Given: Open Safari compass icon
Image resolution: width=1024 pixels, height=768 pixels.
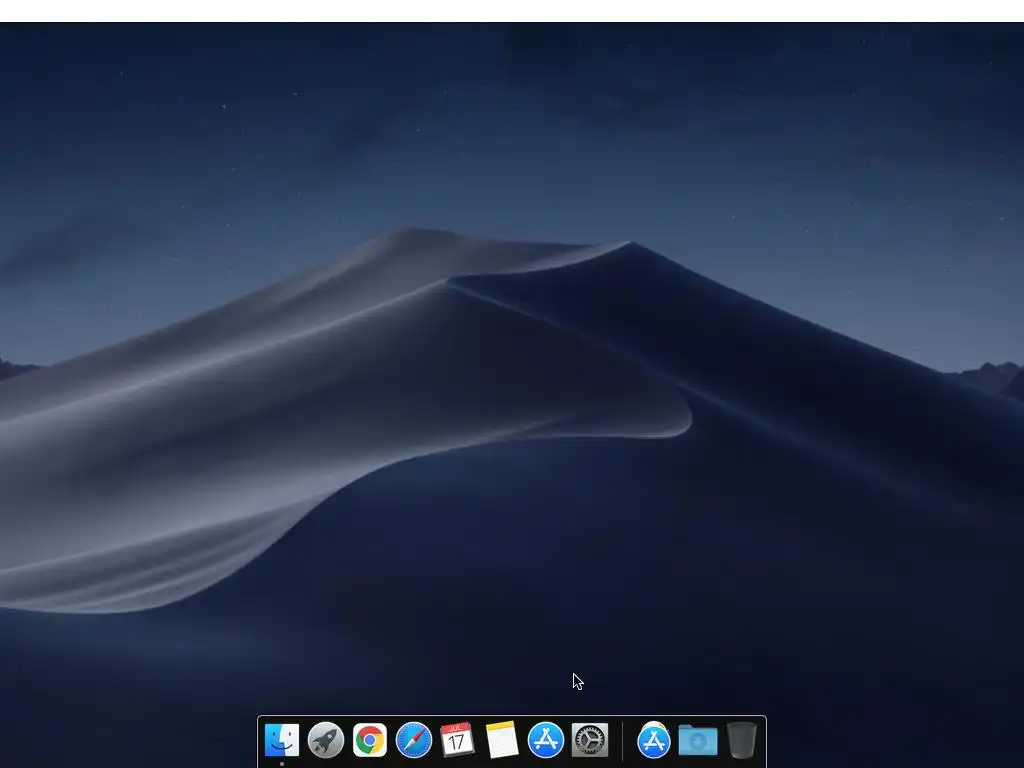Looking at the screenshot, I should pyautogui.click(x=414, y=740).
